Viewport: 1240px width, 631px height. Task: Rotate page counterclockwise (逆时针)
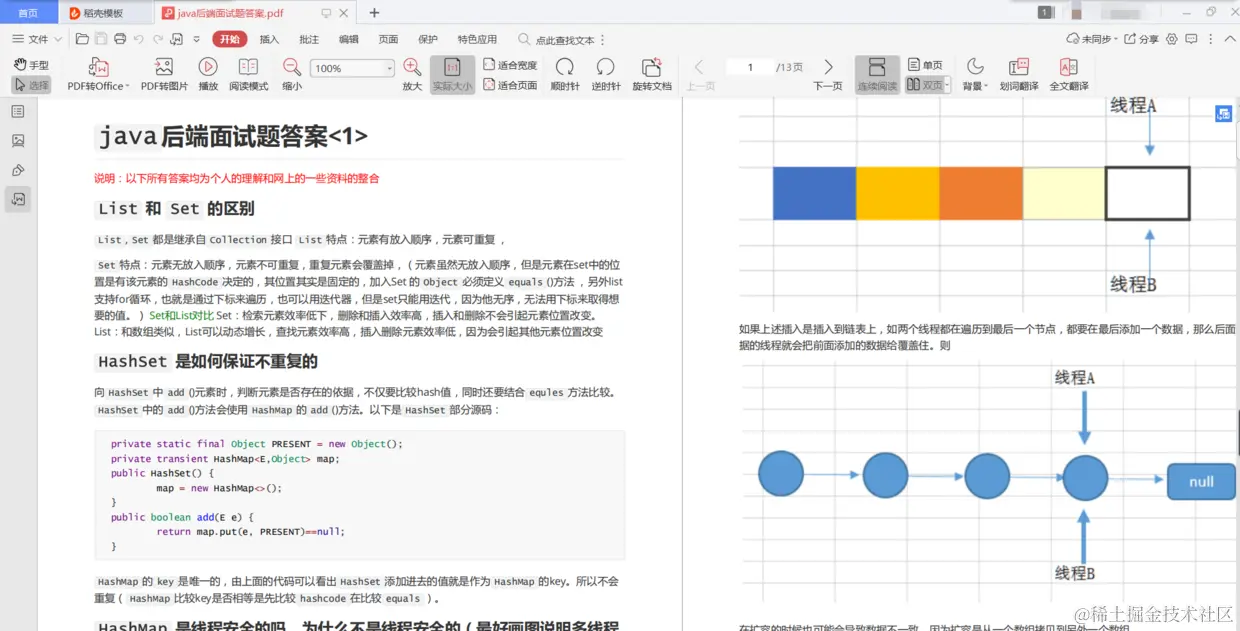pos(605,75)
